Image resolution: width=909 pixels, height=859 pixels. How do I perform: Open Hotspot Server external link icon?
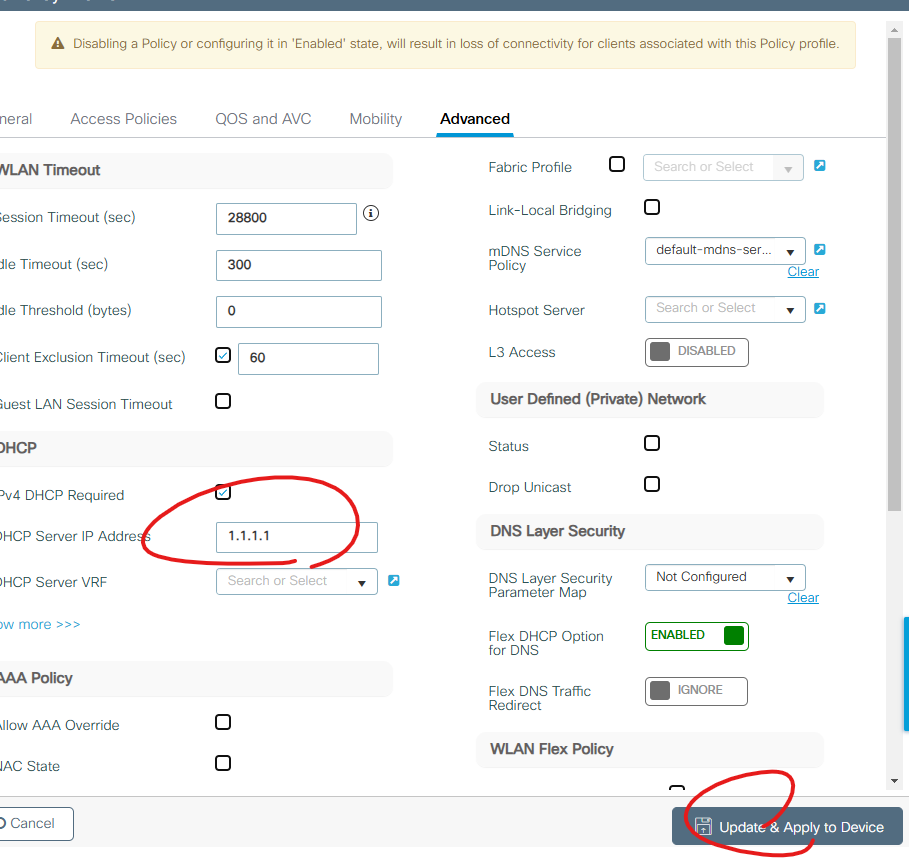(x=819, y=308)
